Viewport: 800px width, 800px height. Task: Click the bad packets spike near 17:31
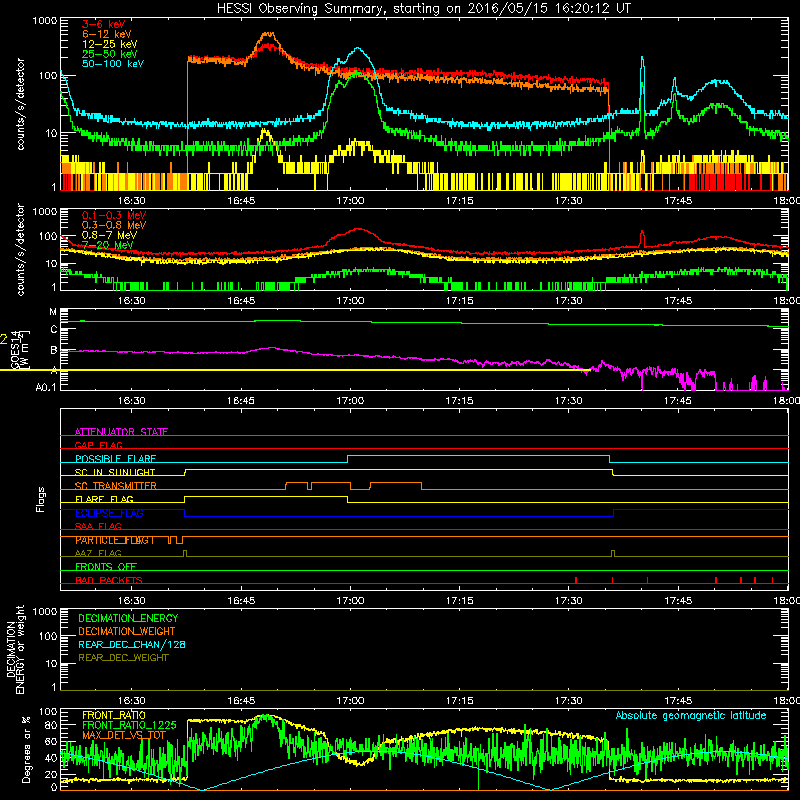click(x=576, y=580)
